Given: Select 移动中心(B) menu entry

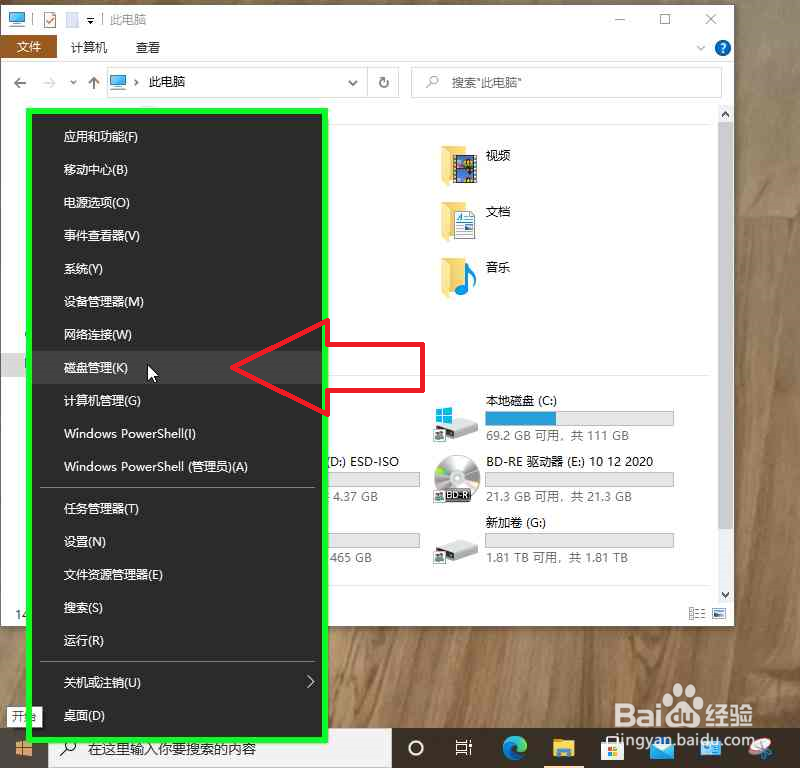Looking at the screenshot, I should [x=177, y=169].
